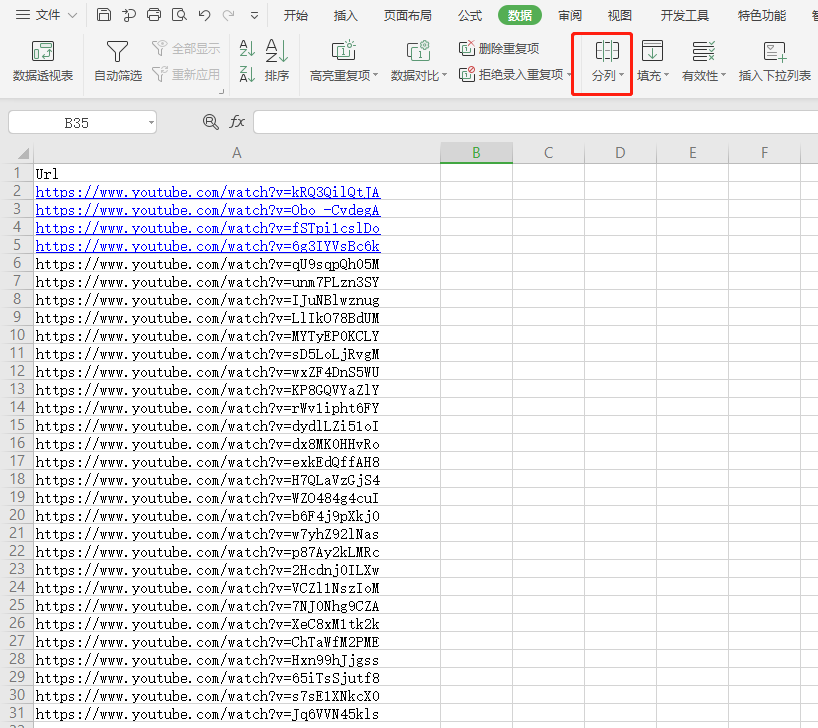This screenshot has width=818, height=728.
Task: Select column A header
Action: (x=237, y=153)
